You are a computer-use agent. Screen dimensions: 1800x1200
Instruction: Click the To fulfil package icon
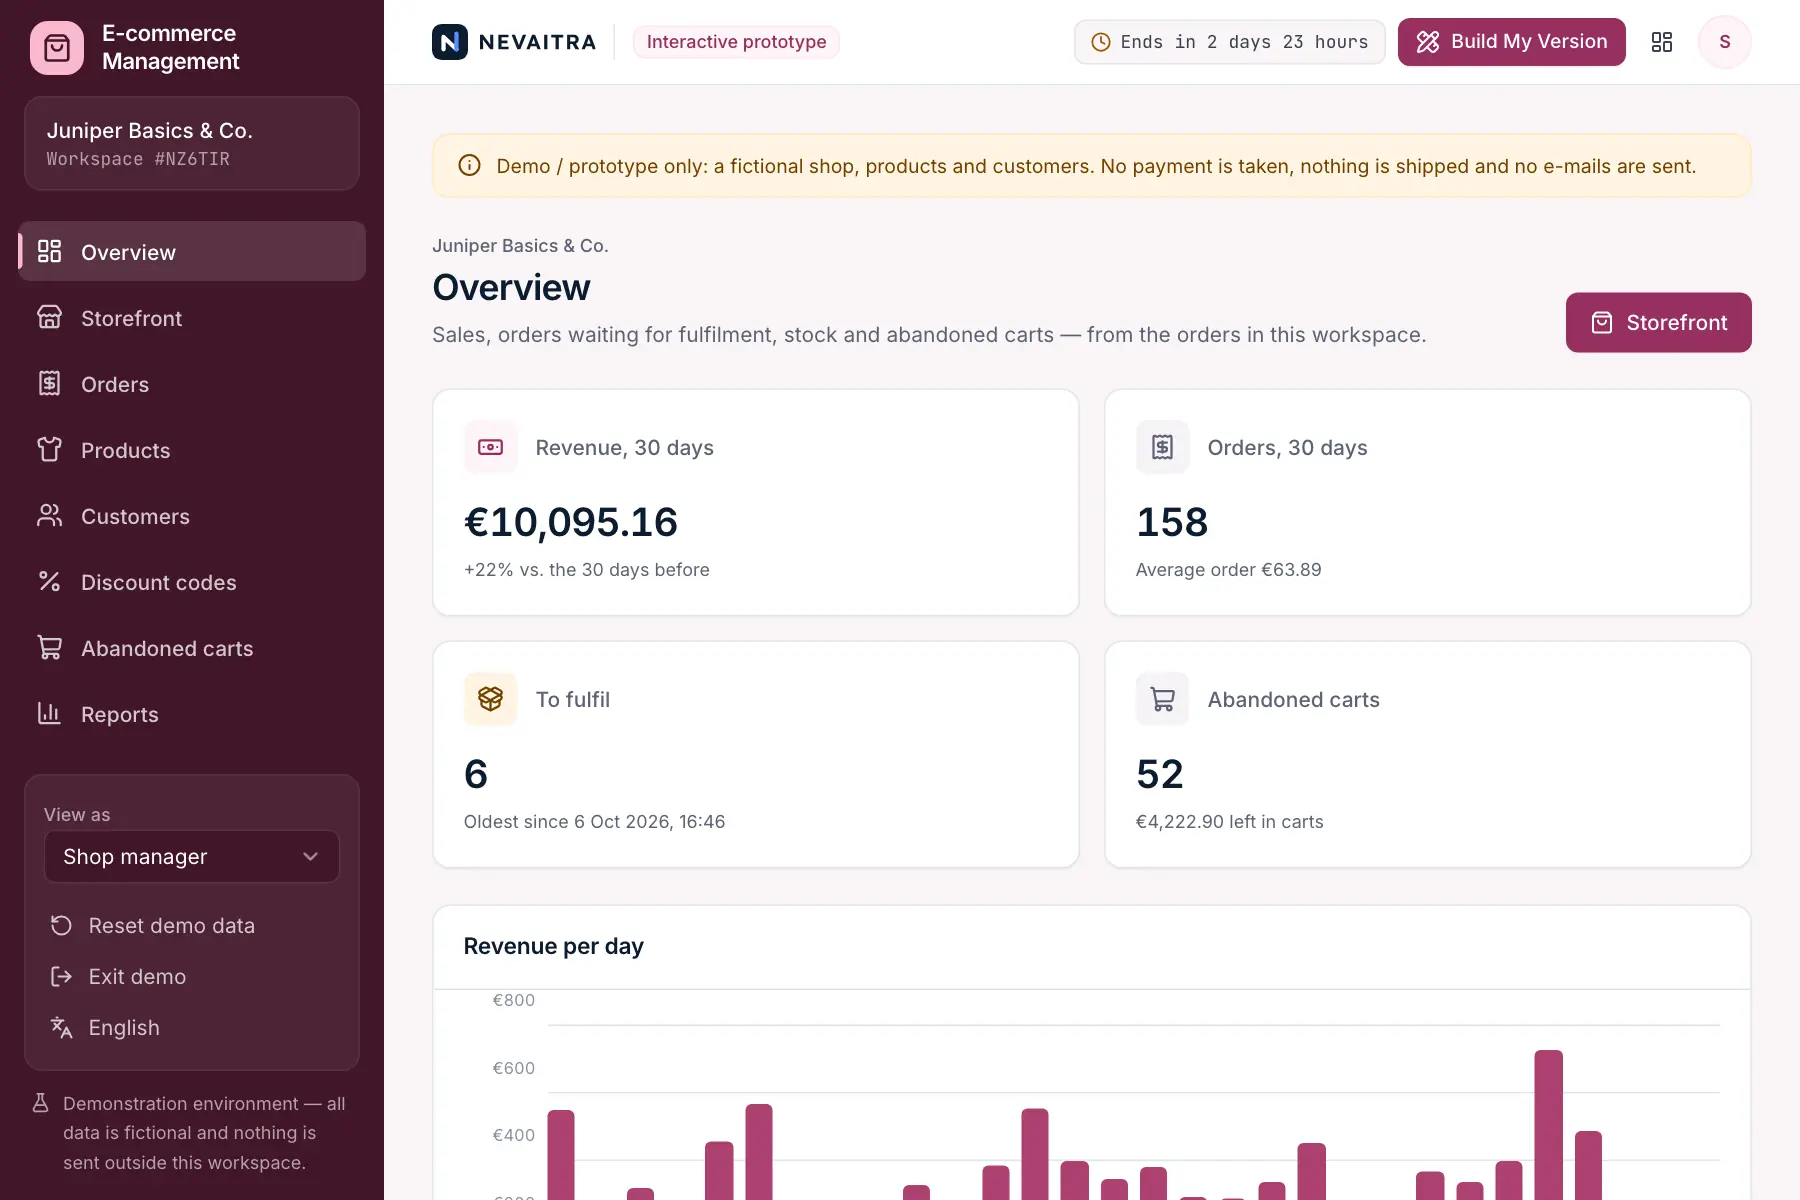[x=491, y=699]
